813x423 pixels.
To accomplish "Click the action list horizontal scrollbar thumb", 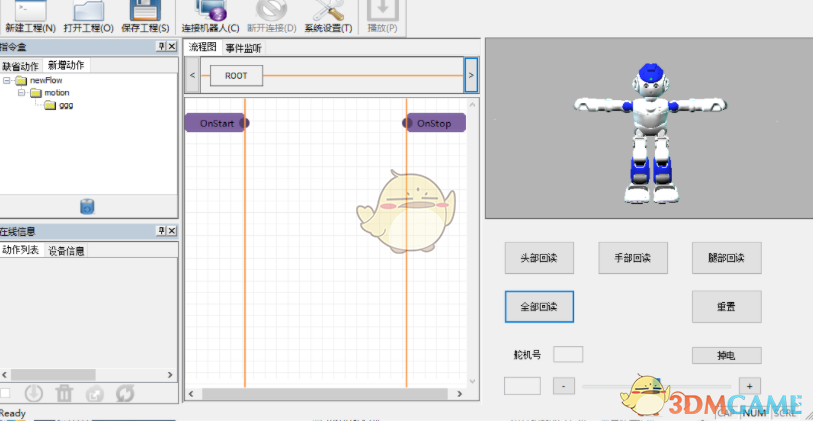I will 53,374.
